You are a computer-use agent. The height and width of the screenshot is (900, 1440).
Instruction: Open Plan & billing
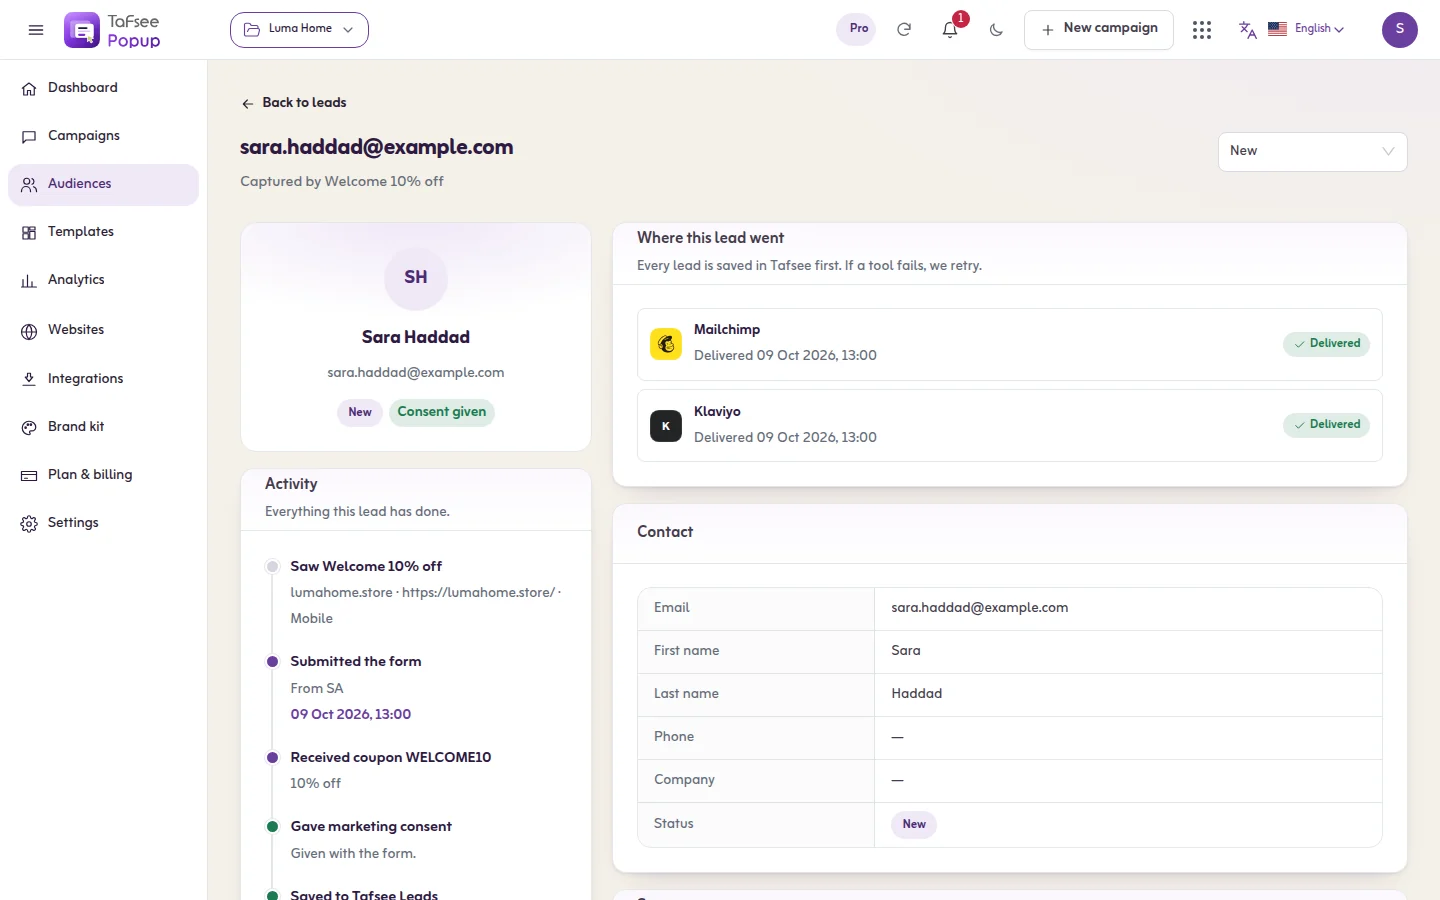point(103,475)
